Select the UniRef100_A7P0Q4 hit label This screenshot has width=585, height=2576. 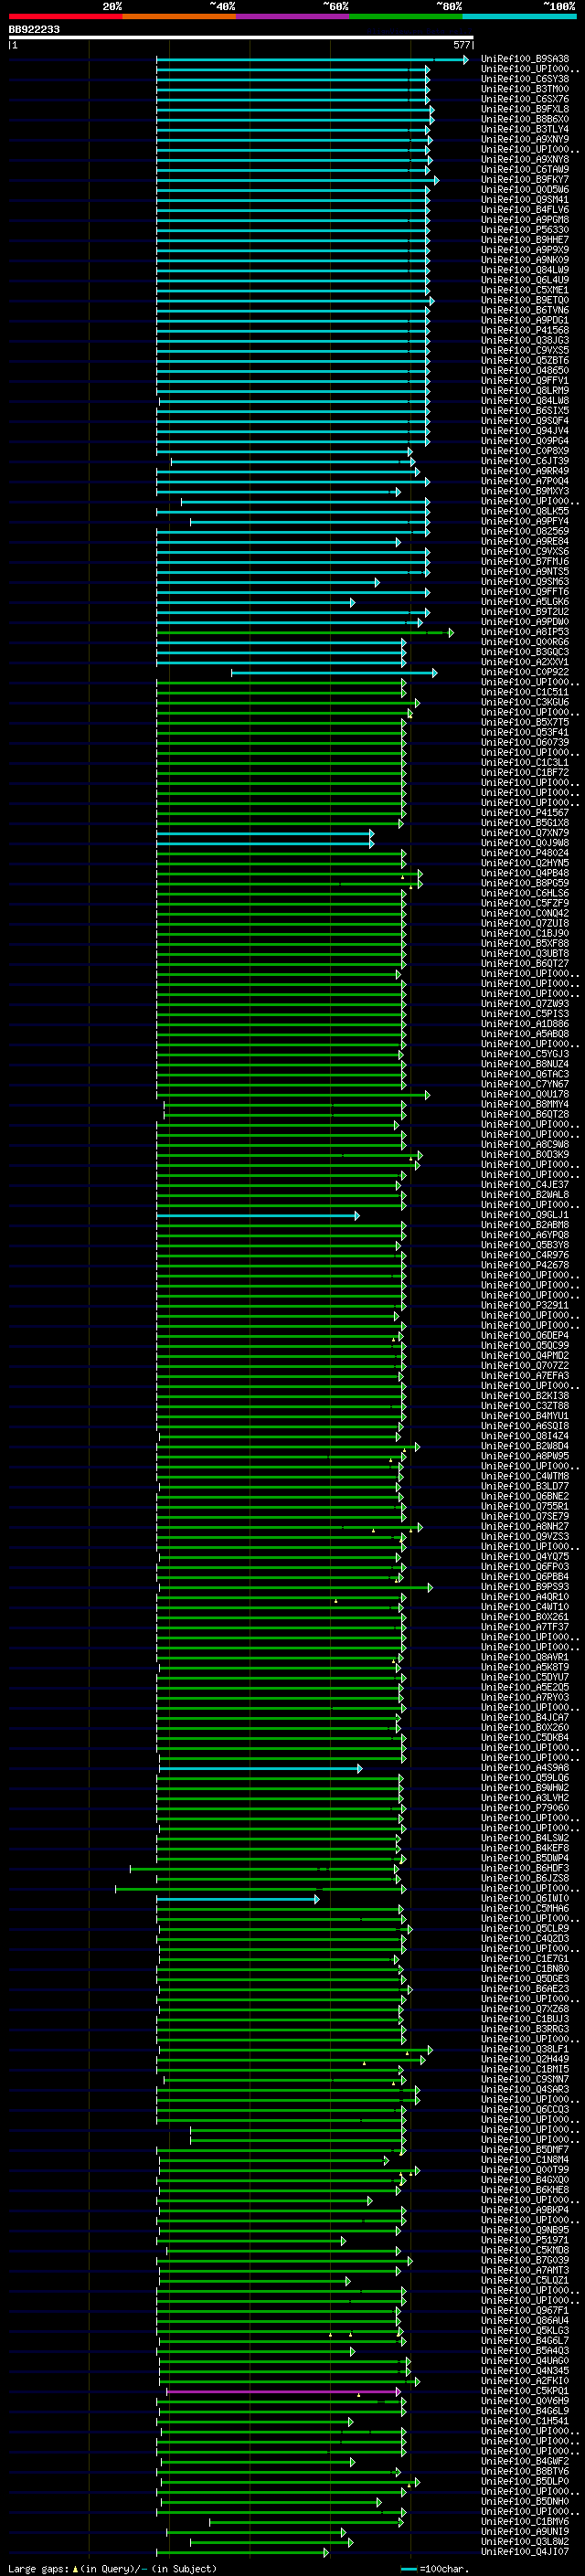525,481
